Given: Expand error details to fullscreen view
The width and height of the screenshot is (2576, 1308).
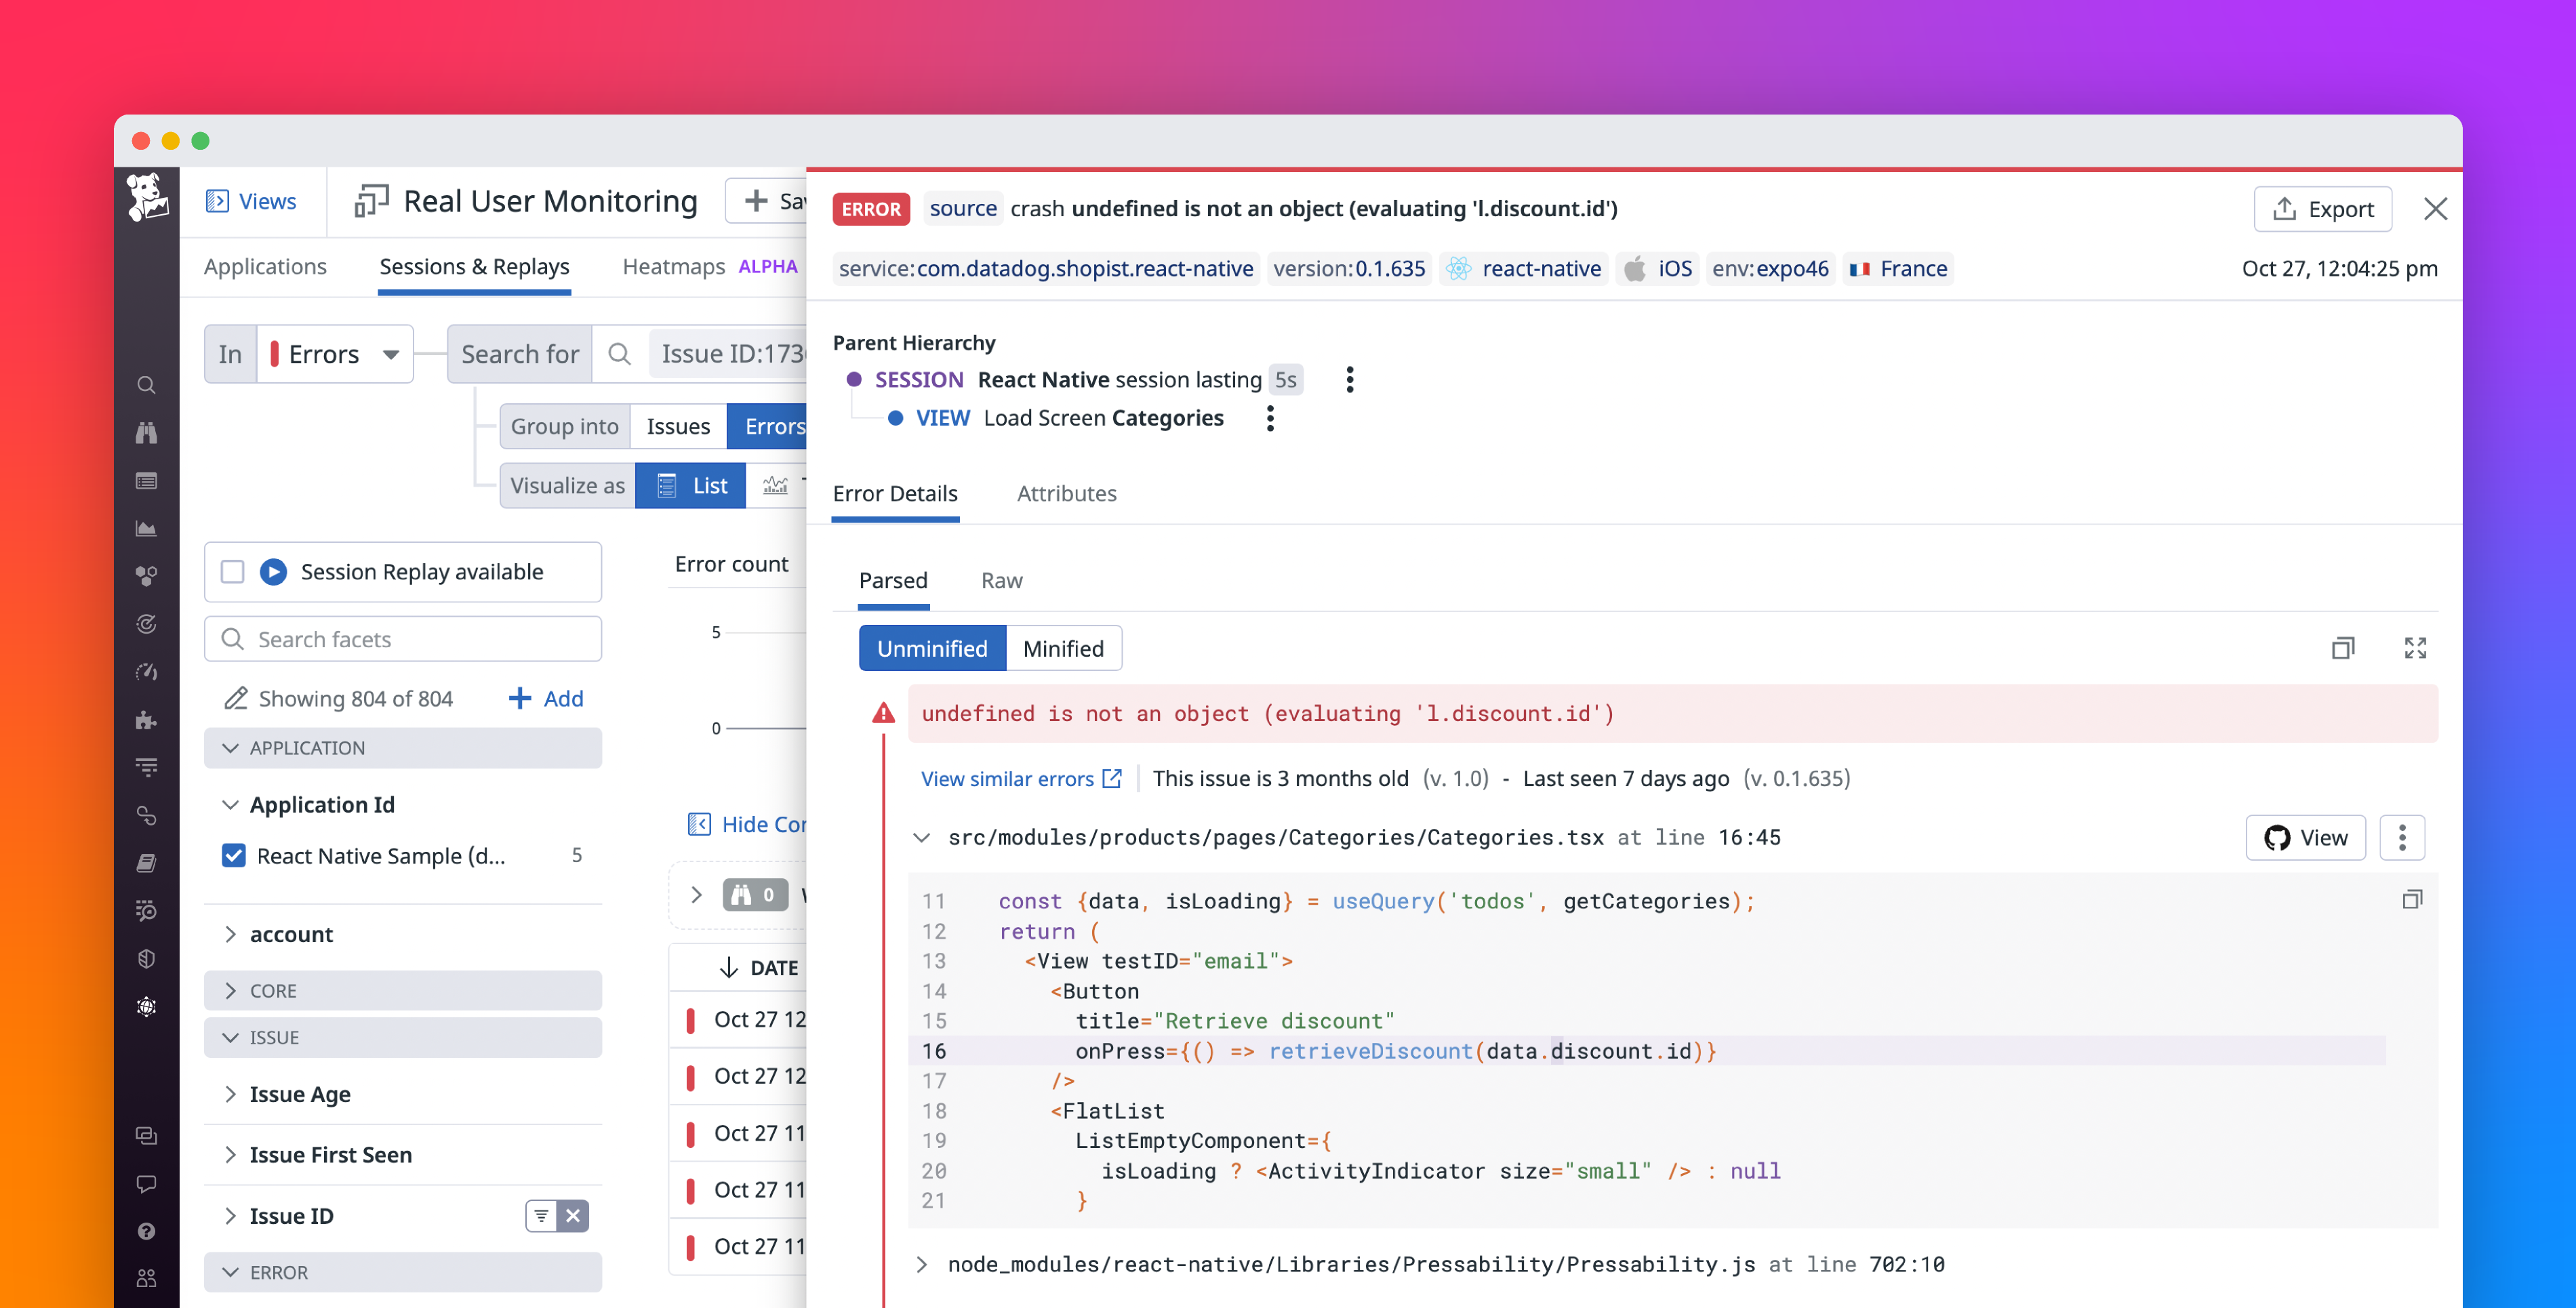Looking at the screenshot, I should click(x=2415, y=648).
